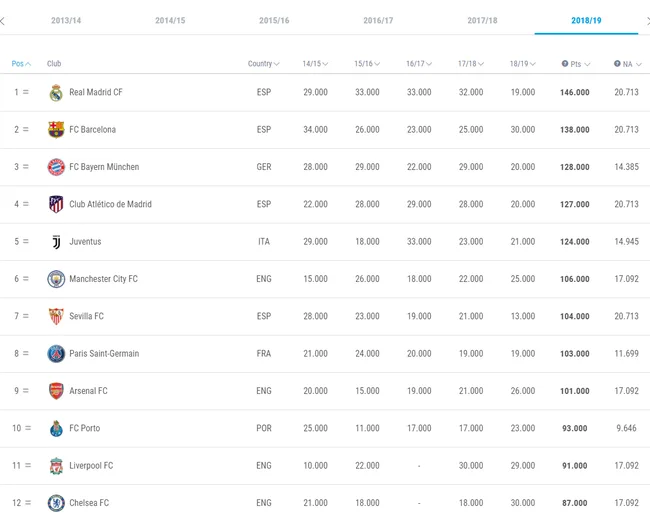Open Arsenal FC club link
The width and height of the screenshot is (650, 521).
click(88, 391)
